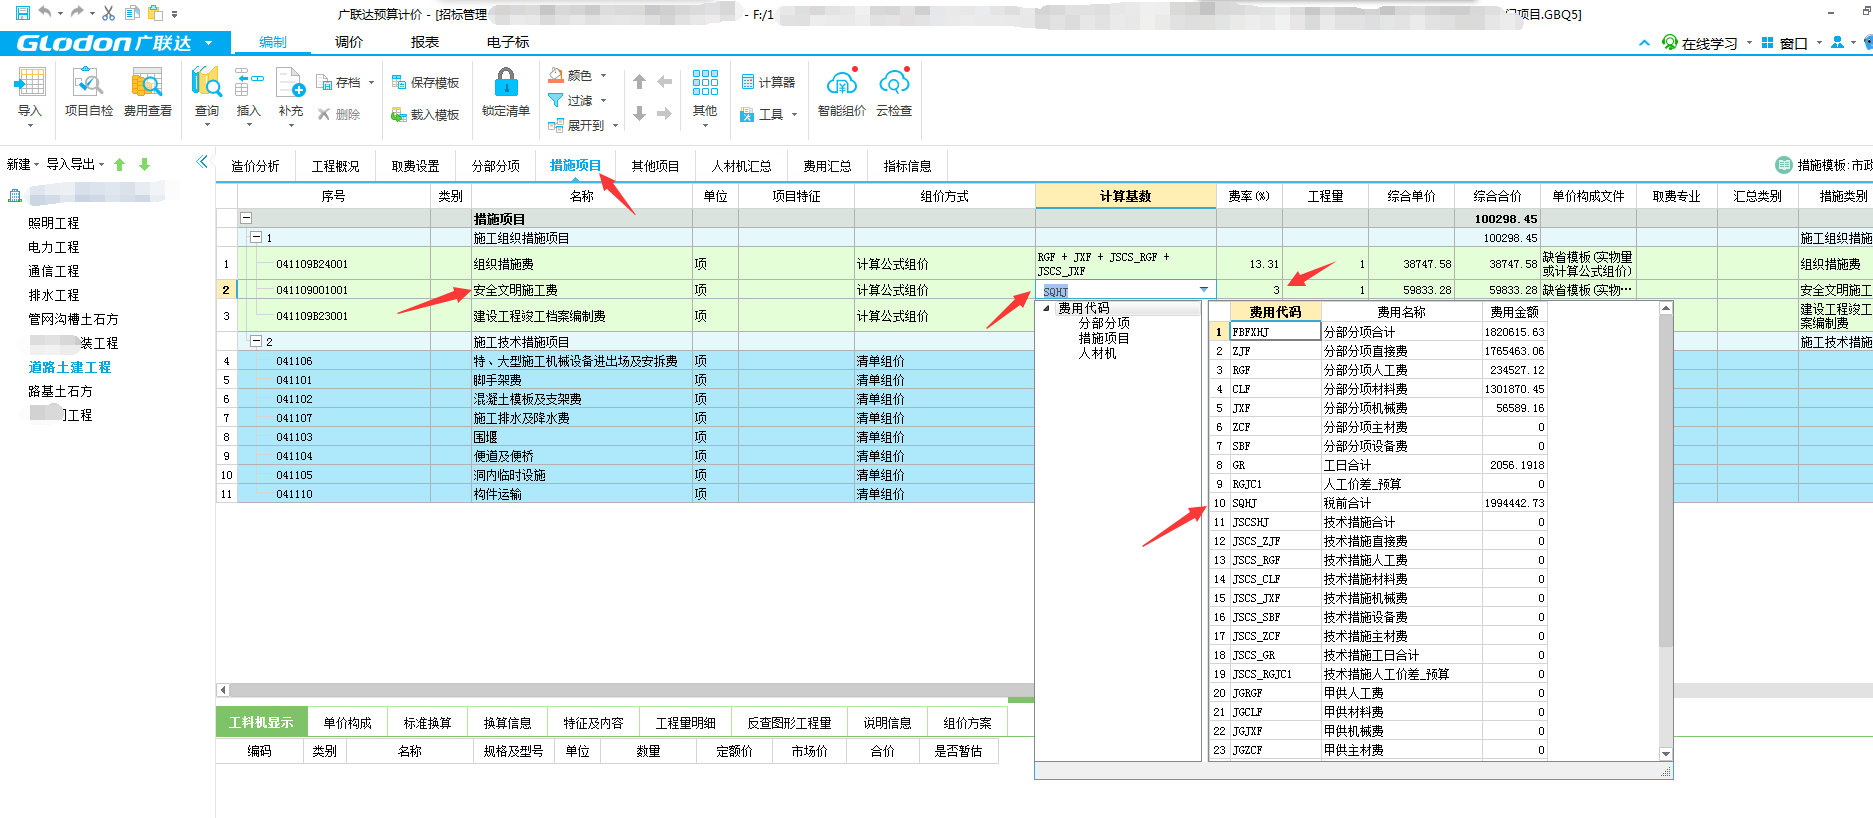Open 新建 new dropdown
Viewport: 1873px width, 818px height.
tap(23, 164)
